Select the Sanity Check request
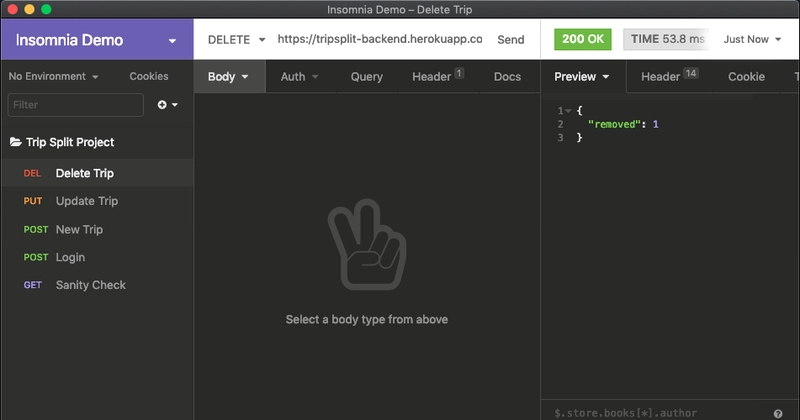Screen dimensions: 800x420 (x=97, y=285)
